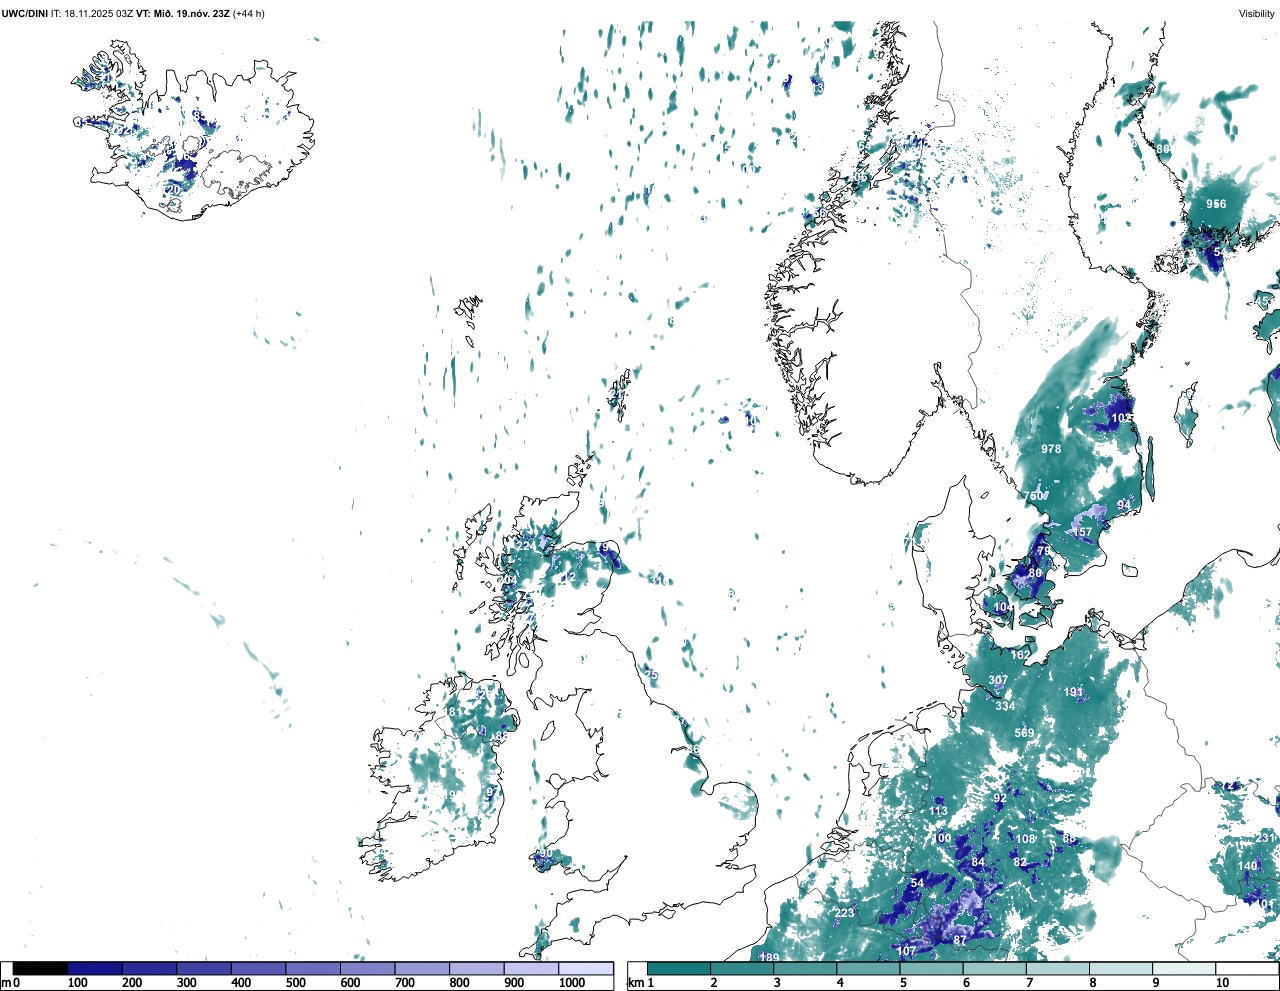This screenshot has height=991, width=1280.
Task: Click the '956' visibility value over Finland
Action: pyautogui.click(x=1216, y=204)
